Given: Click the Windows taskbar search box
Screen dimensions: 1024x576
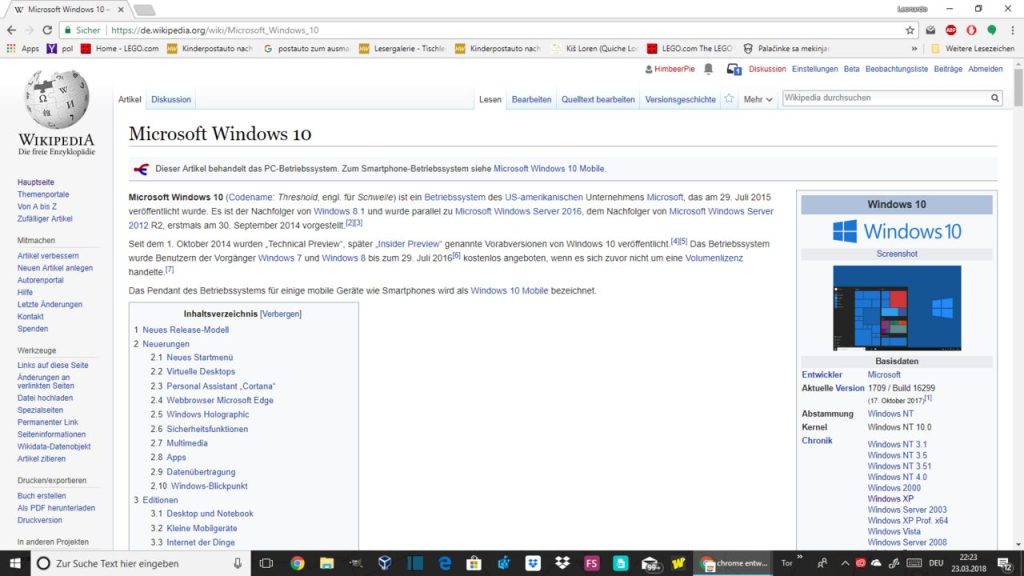Looking at the screenshot, I should click(140, 563).
